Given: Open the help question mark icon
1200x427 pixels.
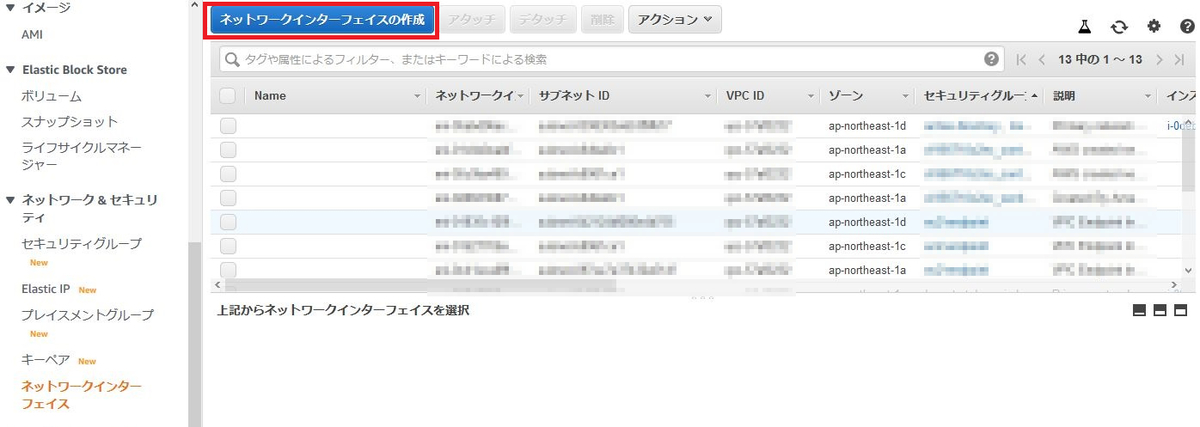Looking at the screenshot, I should click(x=1187, y=27).
